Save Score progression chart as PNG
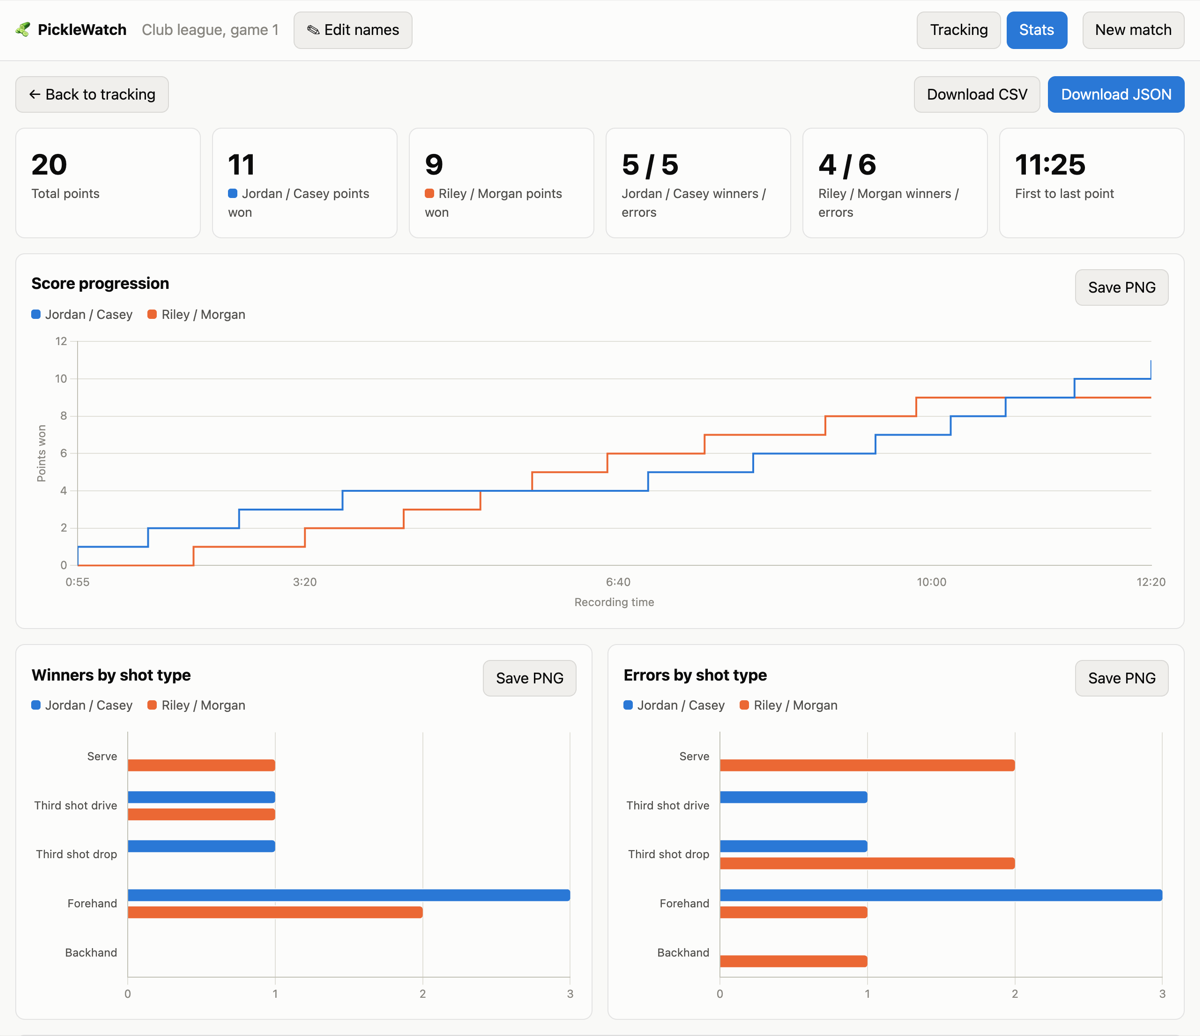The image size is (1200, 1036). pyautogui.click(x=1121, y=287)
